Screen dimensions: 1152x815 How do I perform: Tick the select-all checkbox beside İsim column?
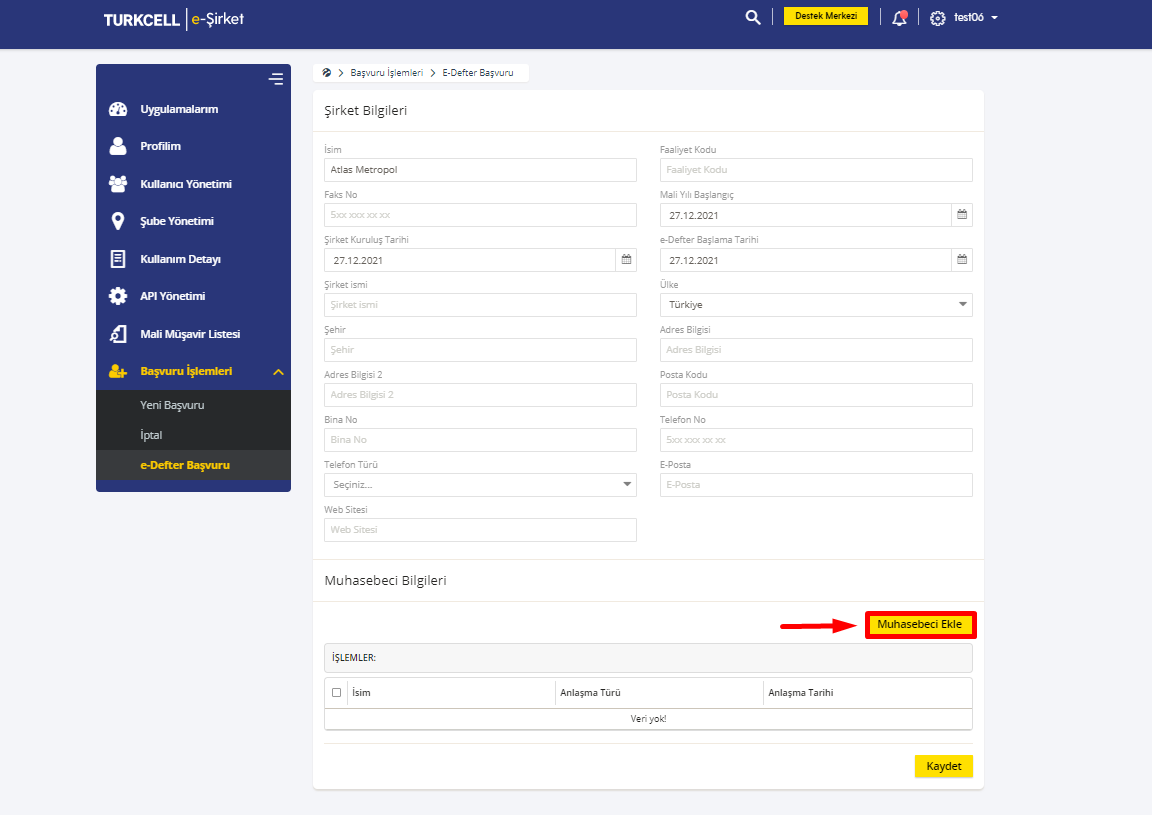(x=336, y=692)
